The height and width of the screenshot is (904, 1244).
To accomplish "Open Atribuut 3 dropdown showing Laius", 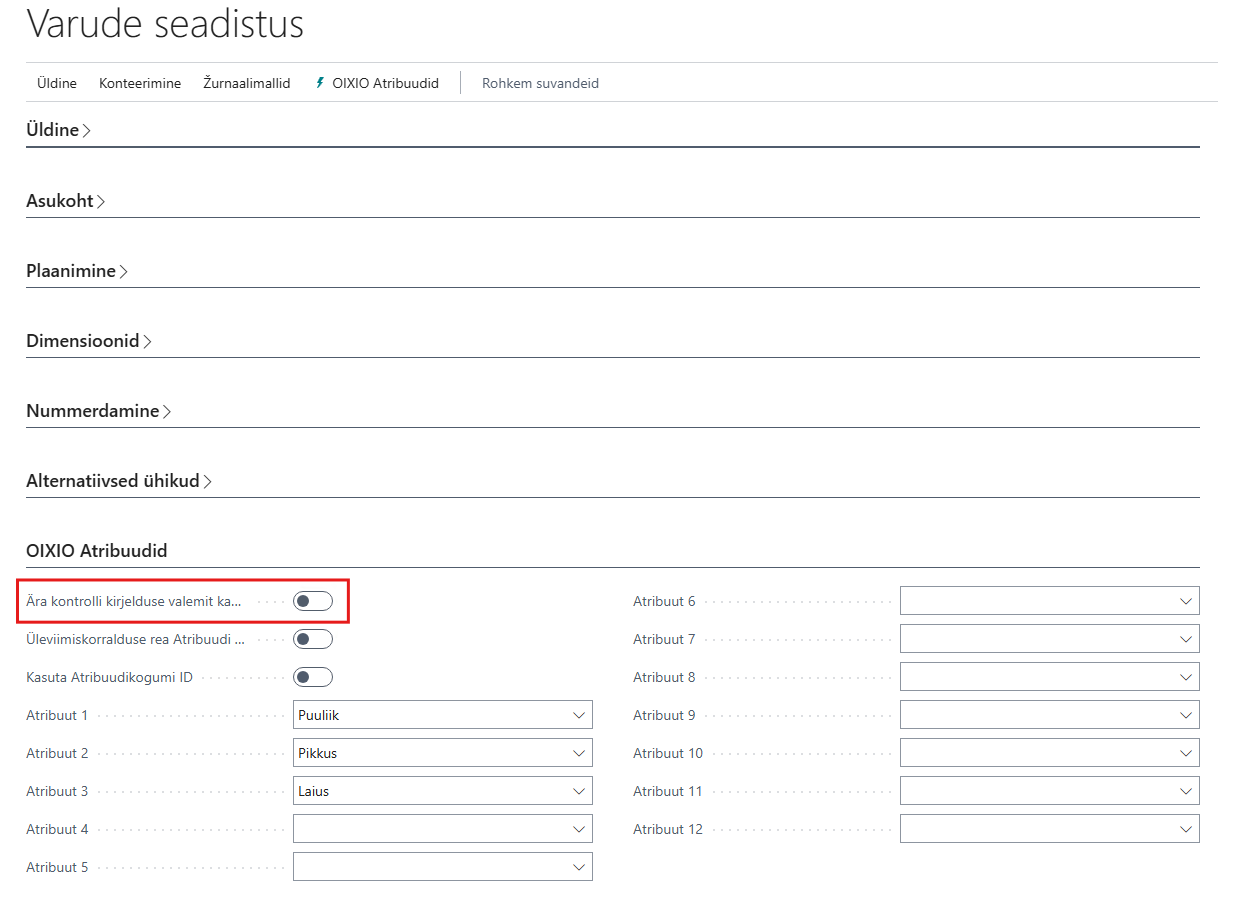I will [x=442, y=791].
